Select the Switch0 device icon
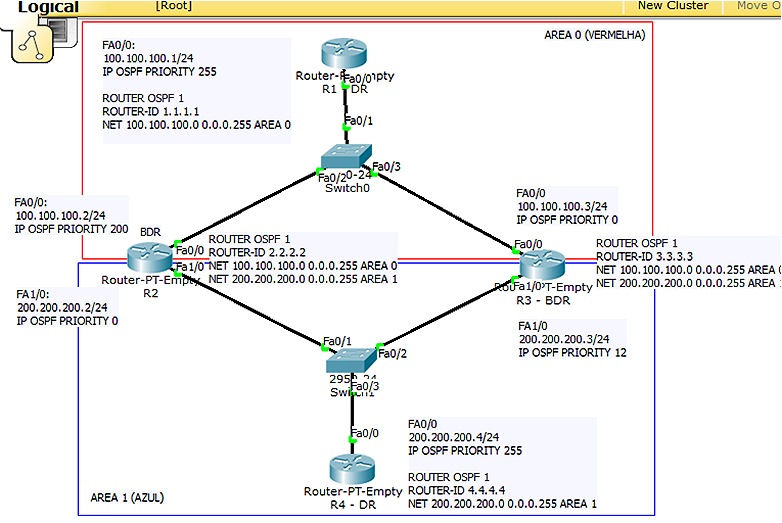 click(x=347, y=158)
